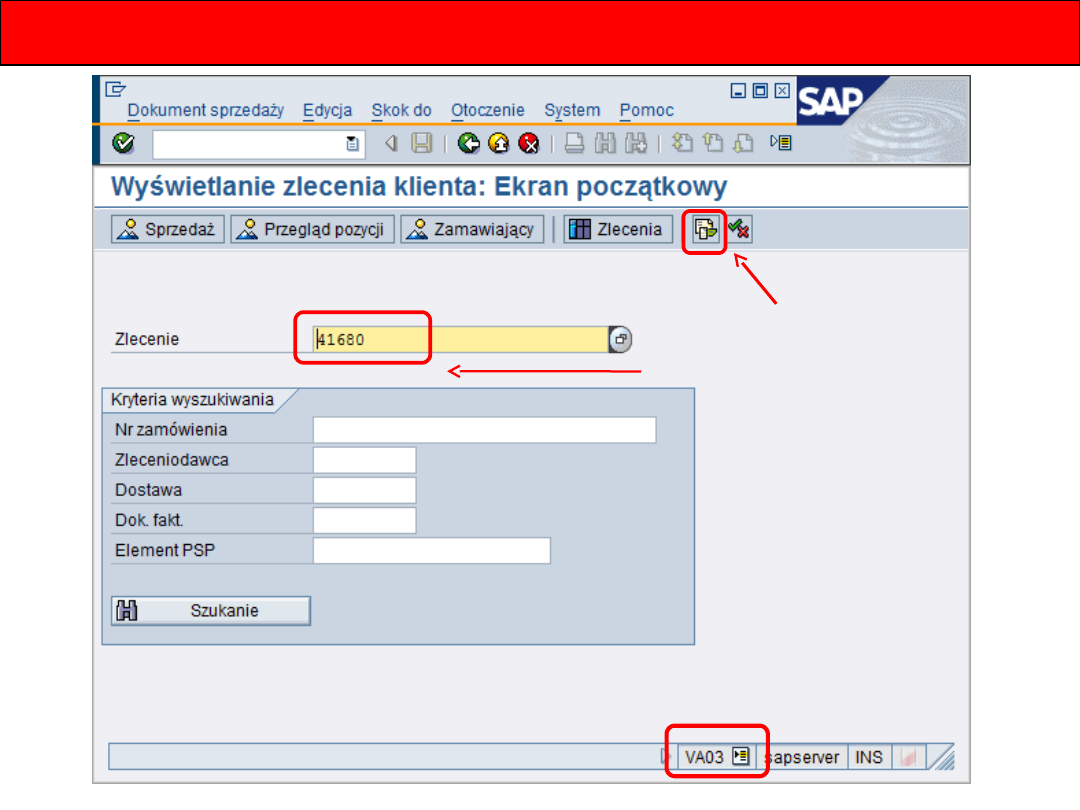Open the command field history dropdown

352,144
